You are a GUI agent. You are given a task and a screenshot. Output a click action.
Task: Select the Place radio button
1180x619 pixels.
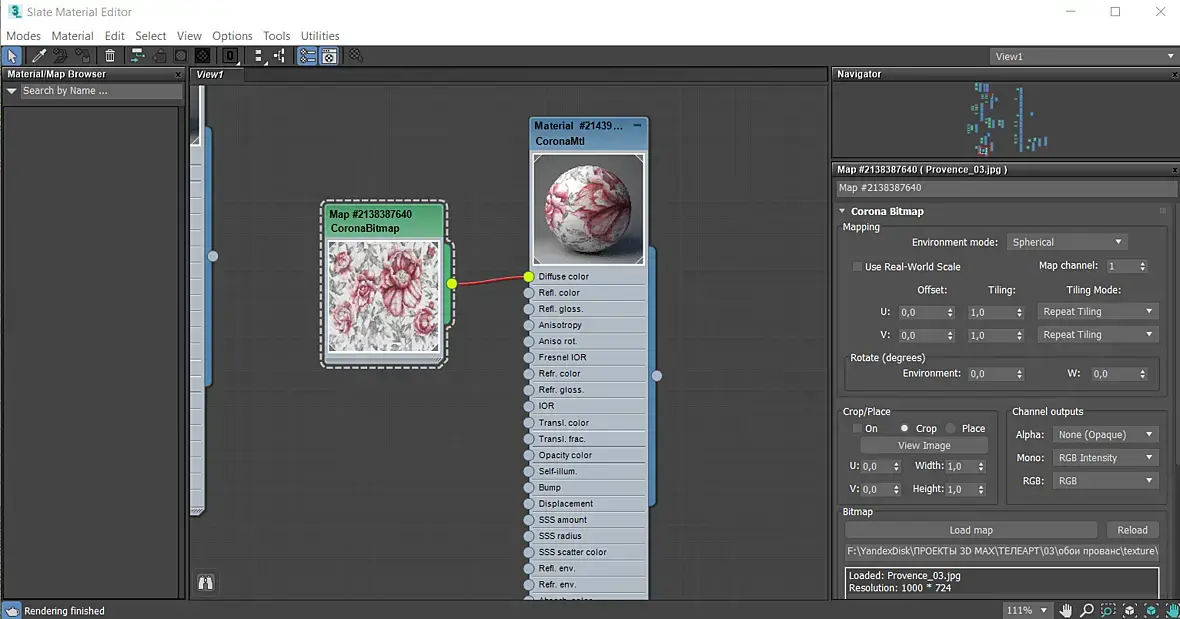click(951, 428)
